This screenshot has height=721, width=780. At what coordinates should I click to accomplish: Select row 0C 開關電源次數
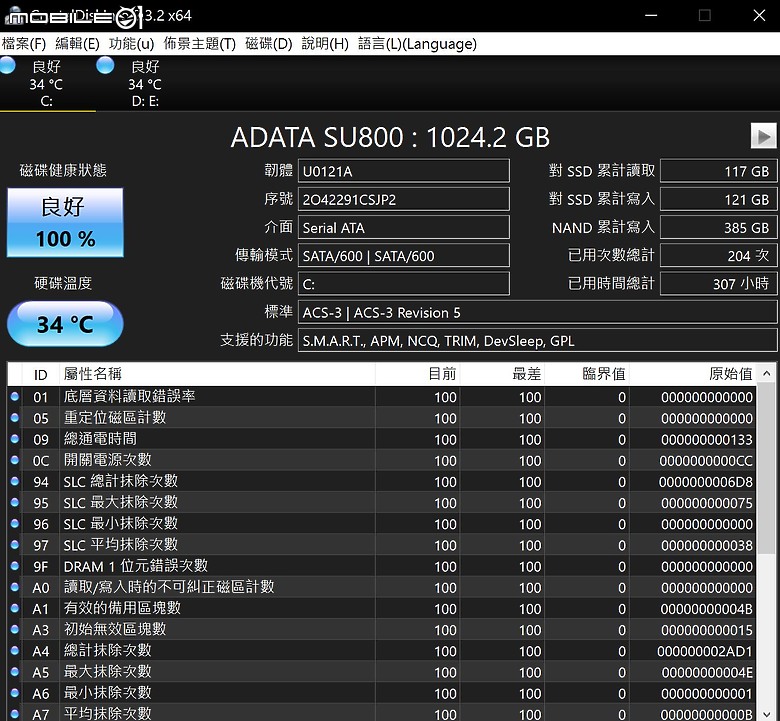tap(382, 460)
